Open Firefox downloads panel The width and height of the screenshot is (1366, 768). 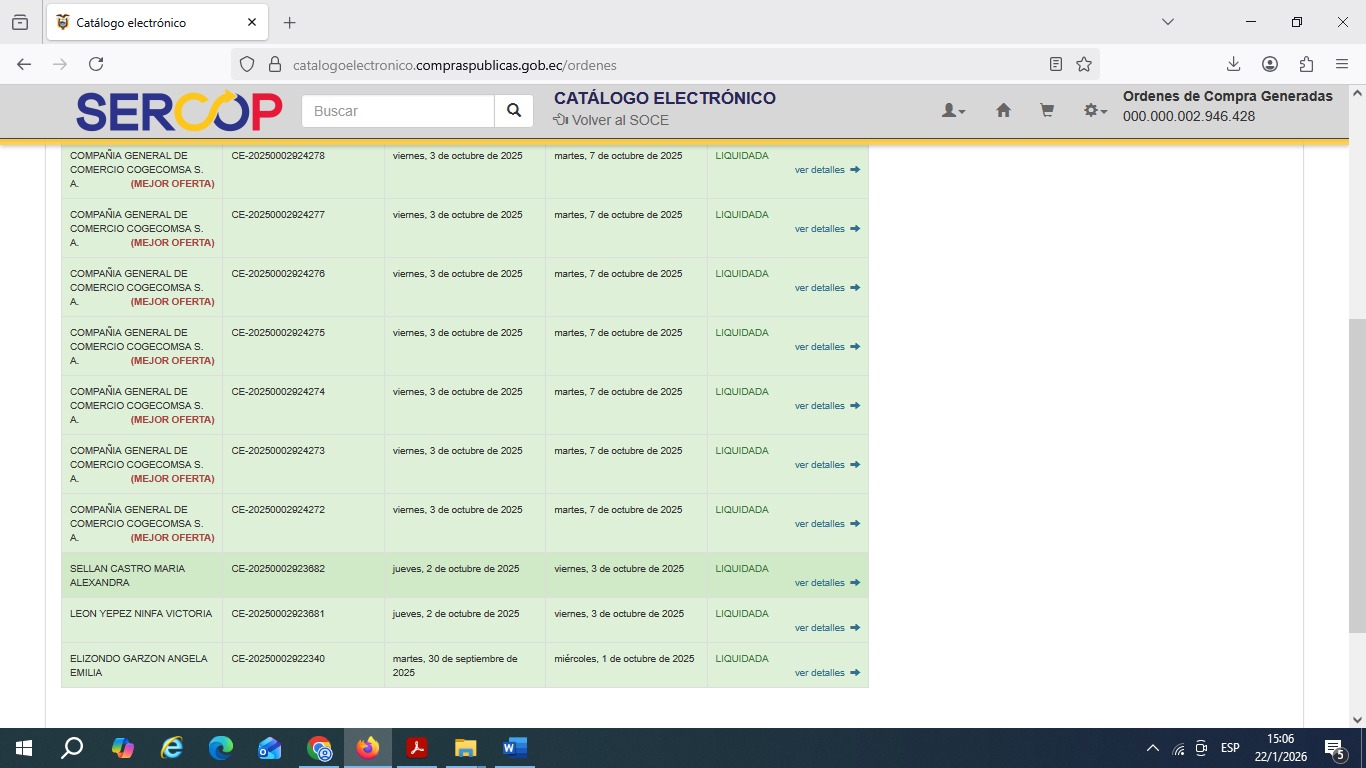coord(1233,64)
